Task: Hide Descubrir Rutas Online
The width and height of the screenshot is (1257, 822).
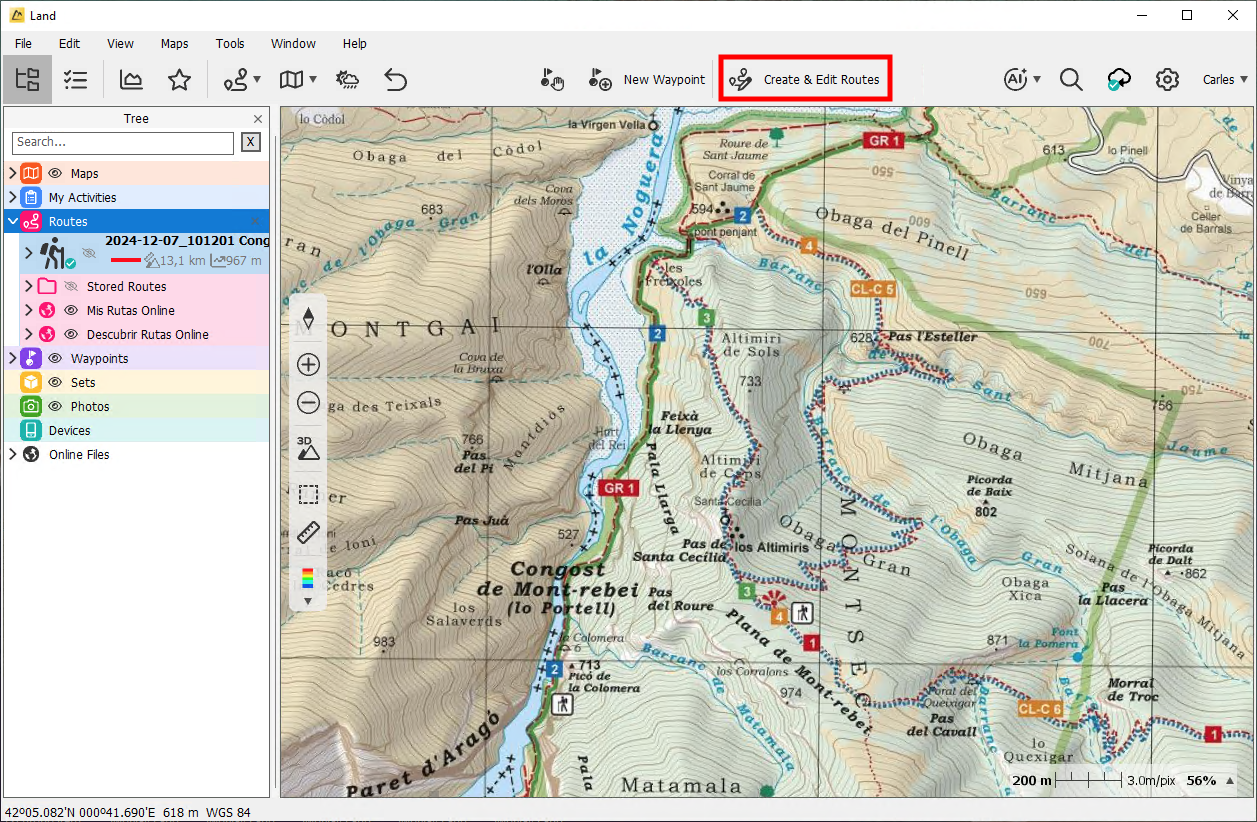Action: coord(70,335)
